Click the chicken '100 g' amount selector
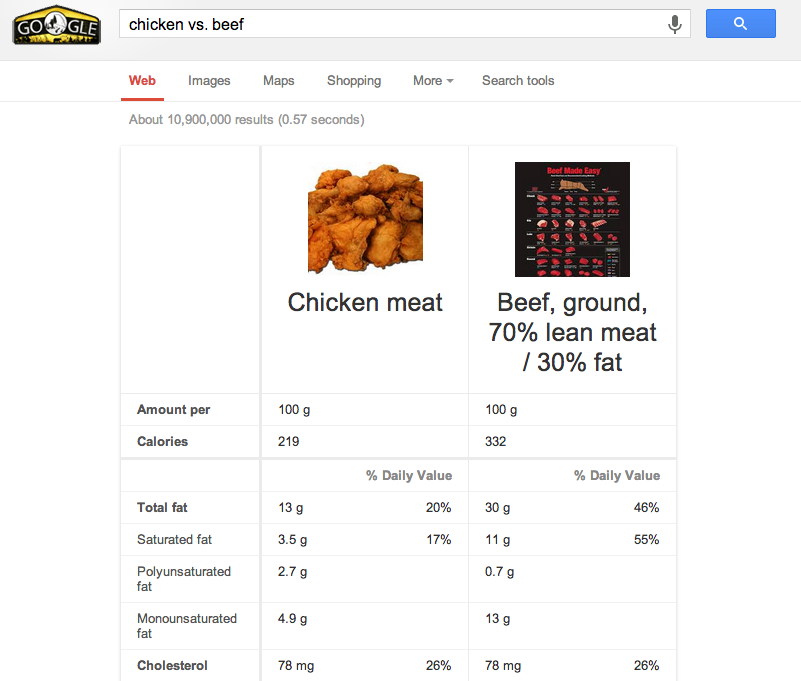This screenshot has width=801, height=681. 294,410
